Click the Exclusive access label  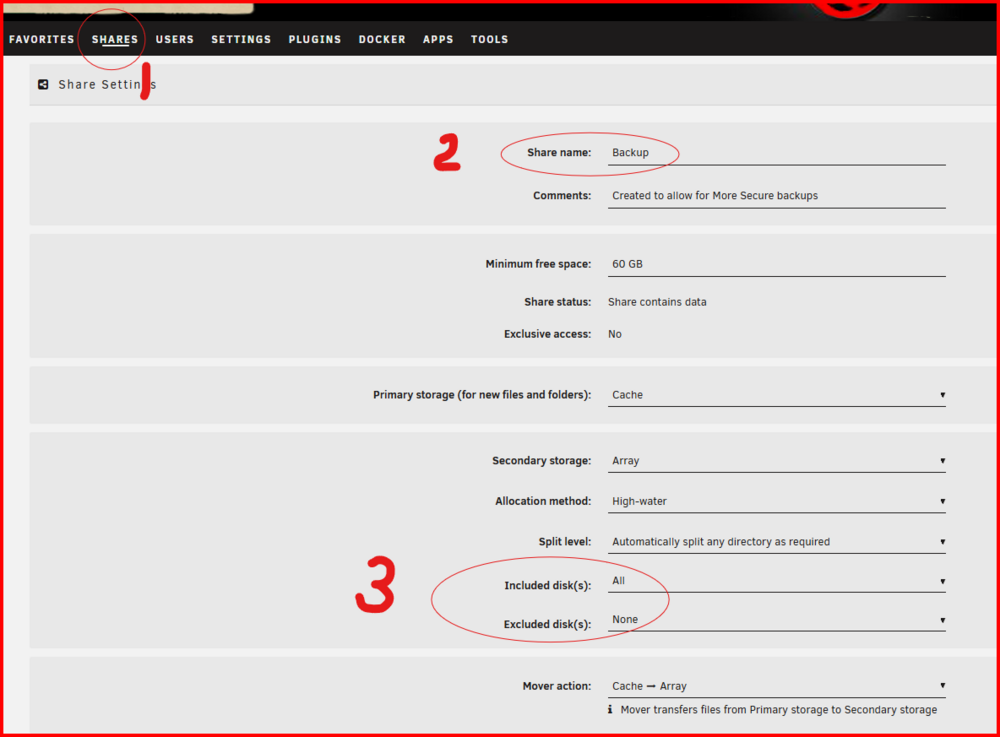point(548,334)
